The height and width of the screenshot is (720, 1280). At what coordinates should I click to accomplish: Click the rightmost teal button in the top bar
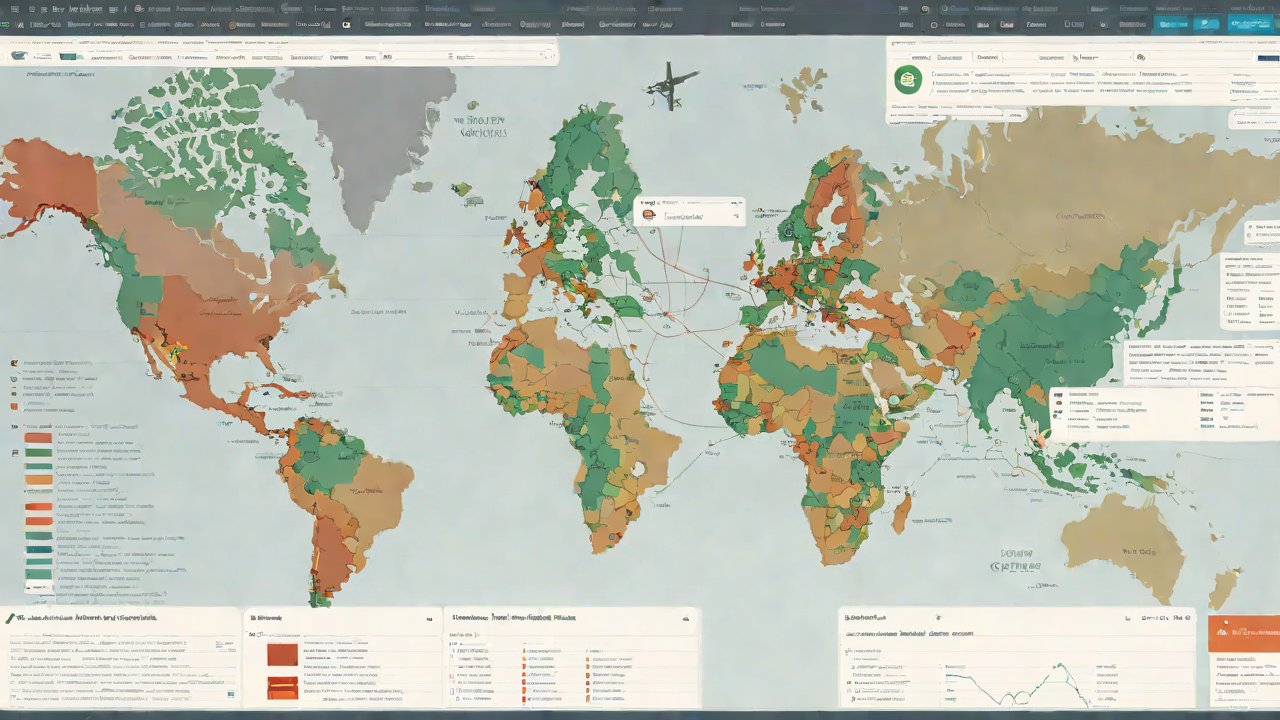[1250, 24]
